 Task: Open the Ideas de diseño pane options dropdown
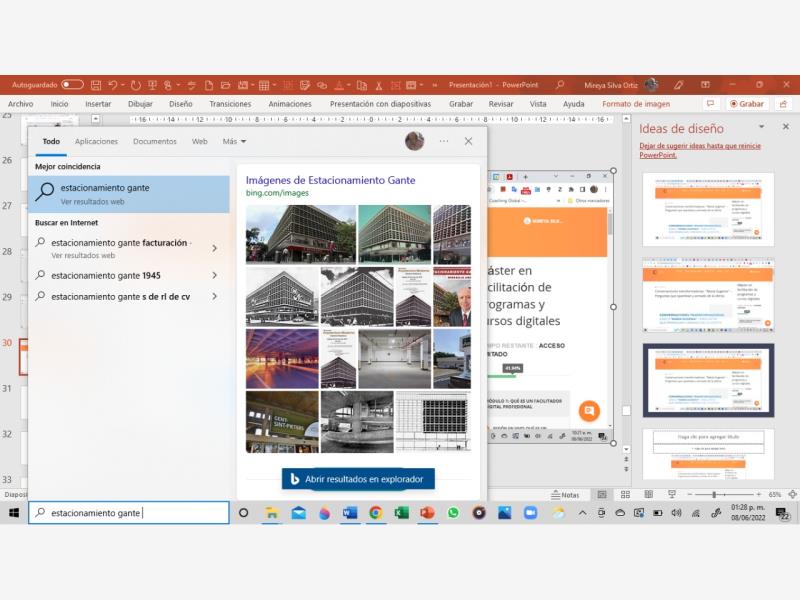[761, 127]
